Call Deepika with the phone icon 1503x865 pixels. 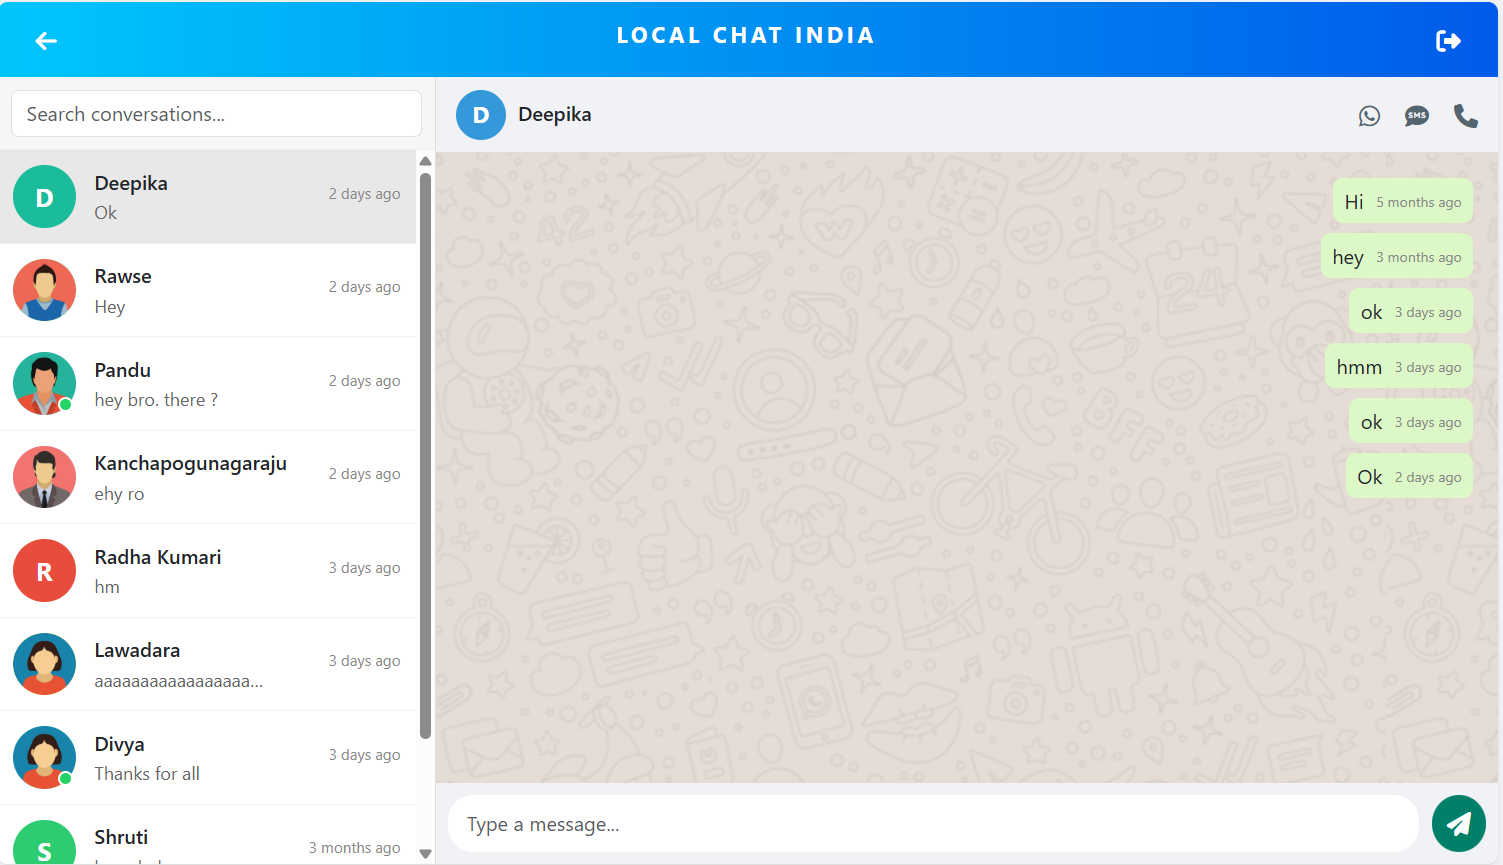pos(1466,116)
